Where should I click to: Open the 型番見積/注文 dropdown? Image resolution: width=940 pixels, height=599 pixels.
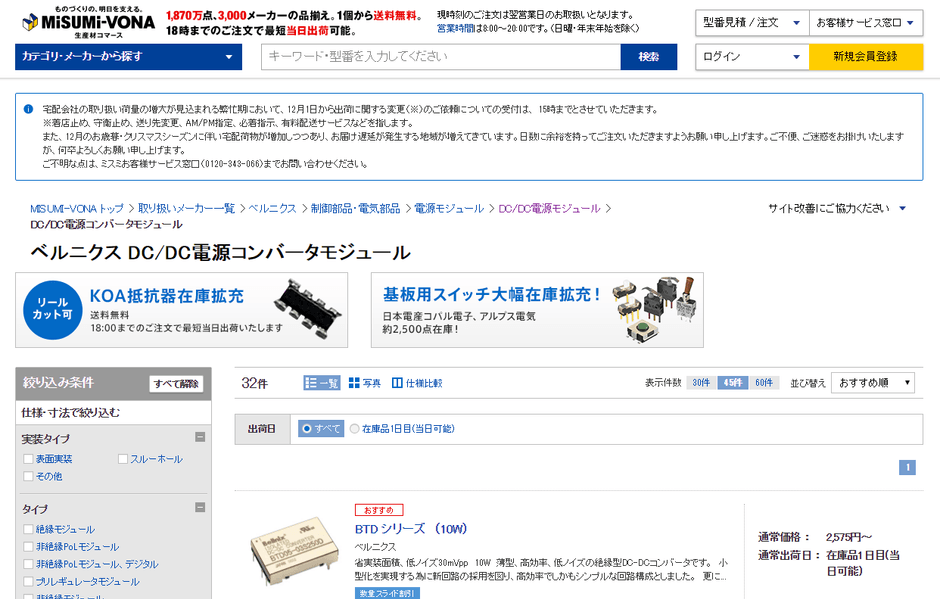(752, 23)
